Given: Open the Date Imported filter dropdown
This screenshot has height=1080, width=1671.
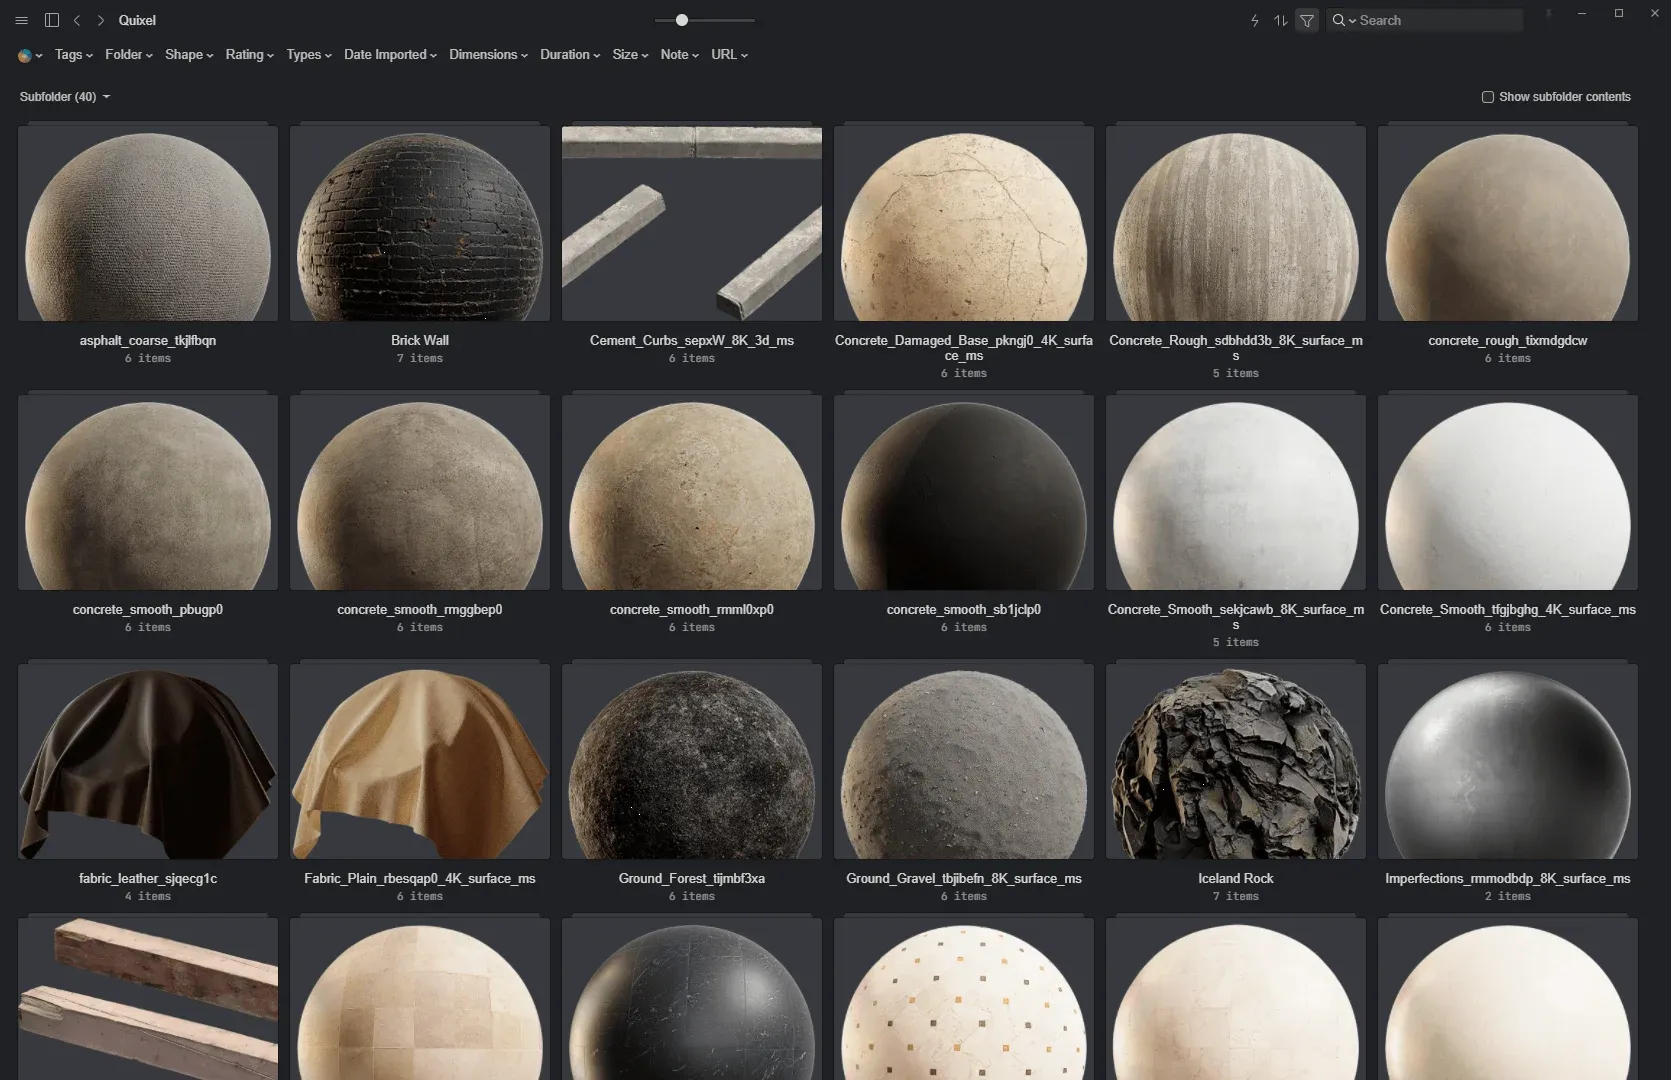Looking at the screenshot, I should (390, 55).
